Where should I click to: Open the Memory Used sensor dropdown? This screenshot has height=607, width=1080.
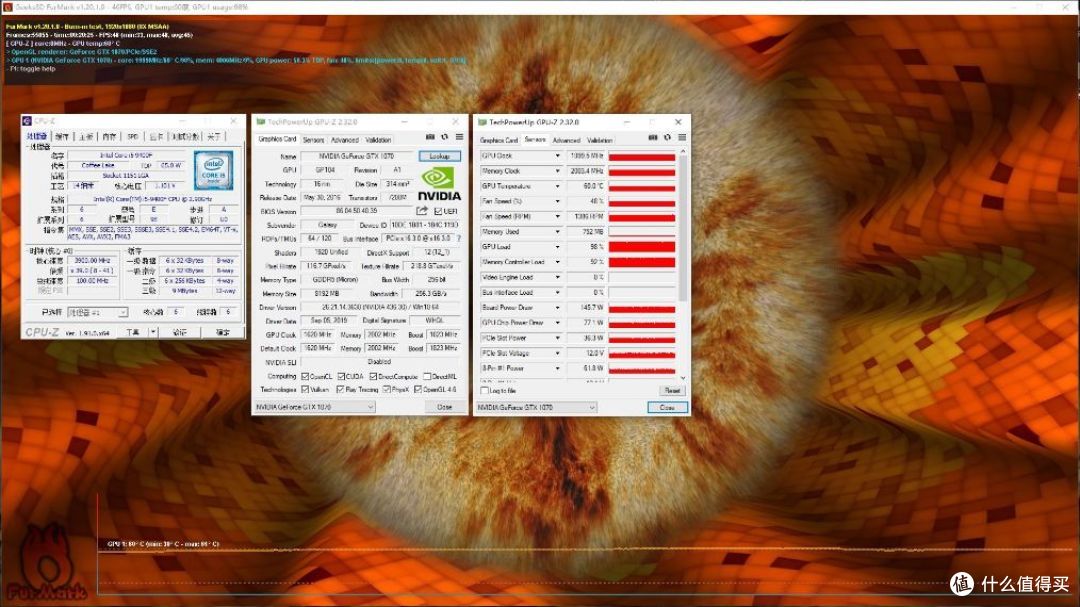(x=557, y=232)
